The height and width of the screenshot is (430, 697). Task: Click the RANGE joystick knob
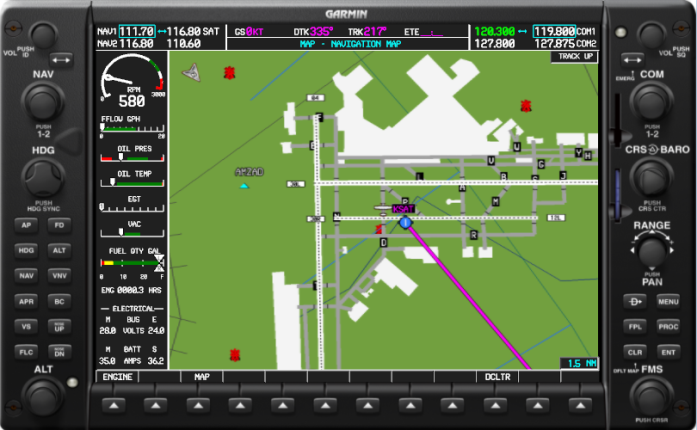pyautogui.click(x=651, y=249)
